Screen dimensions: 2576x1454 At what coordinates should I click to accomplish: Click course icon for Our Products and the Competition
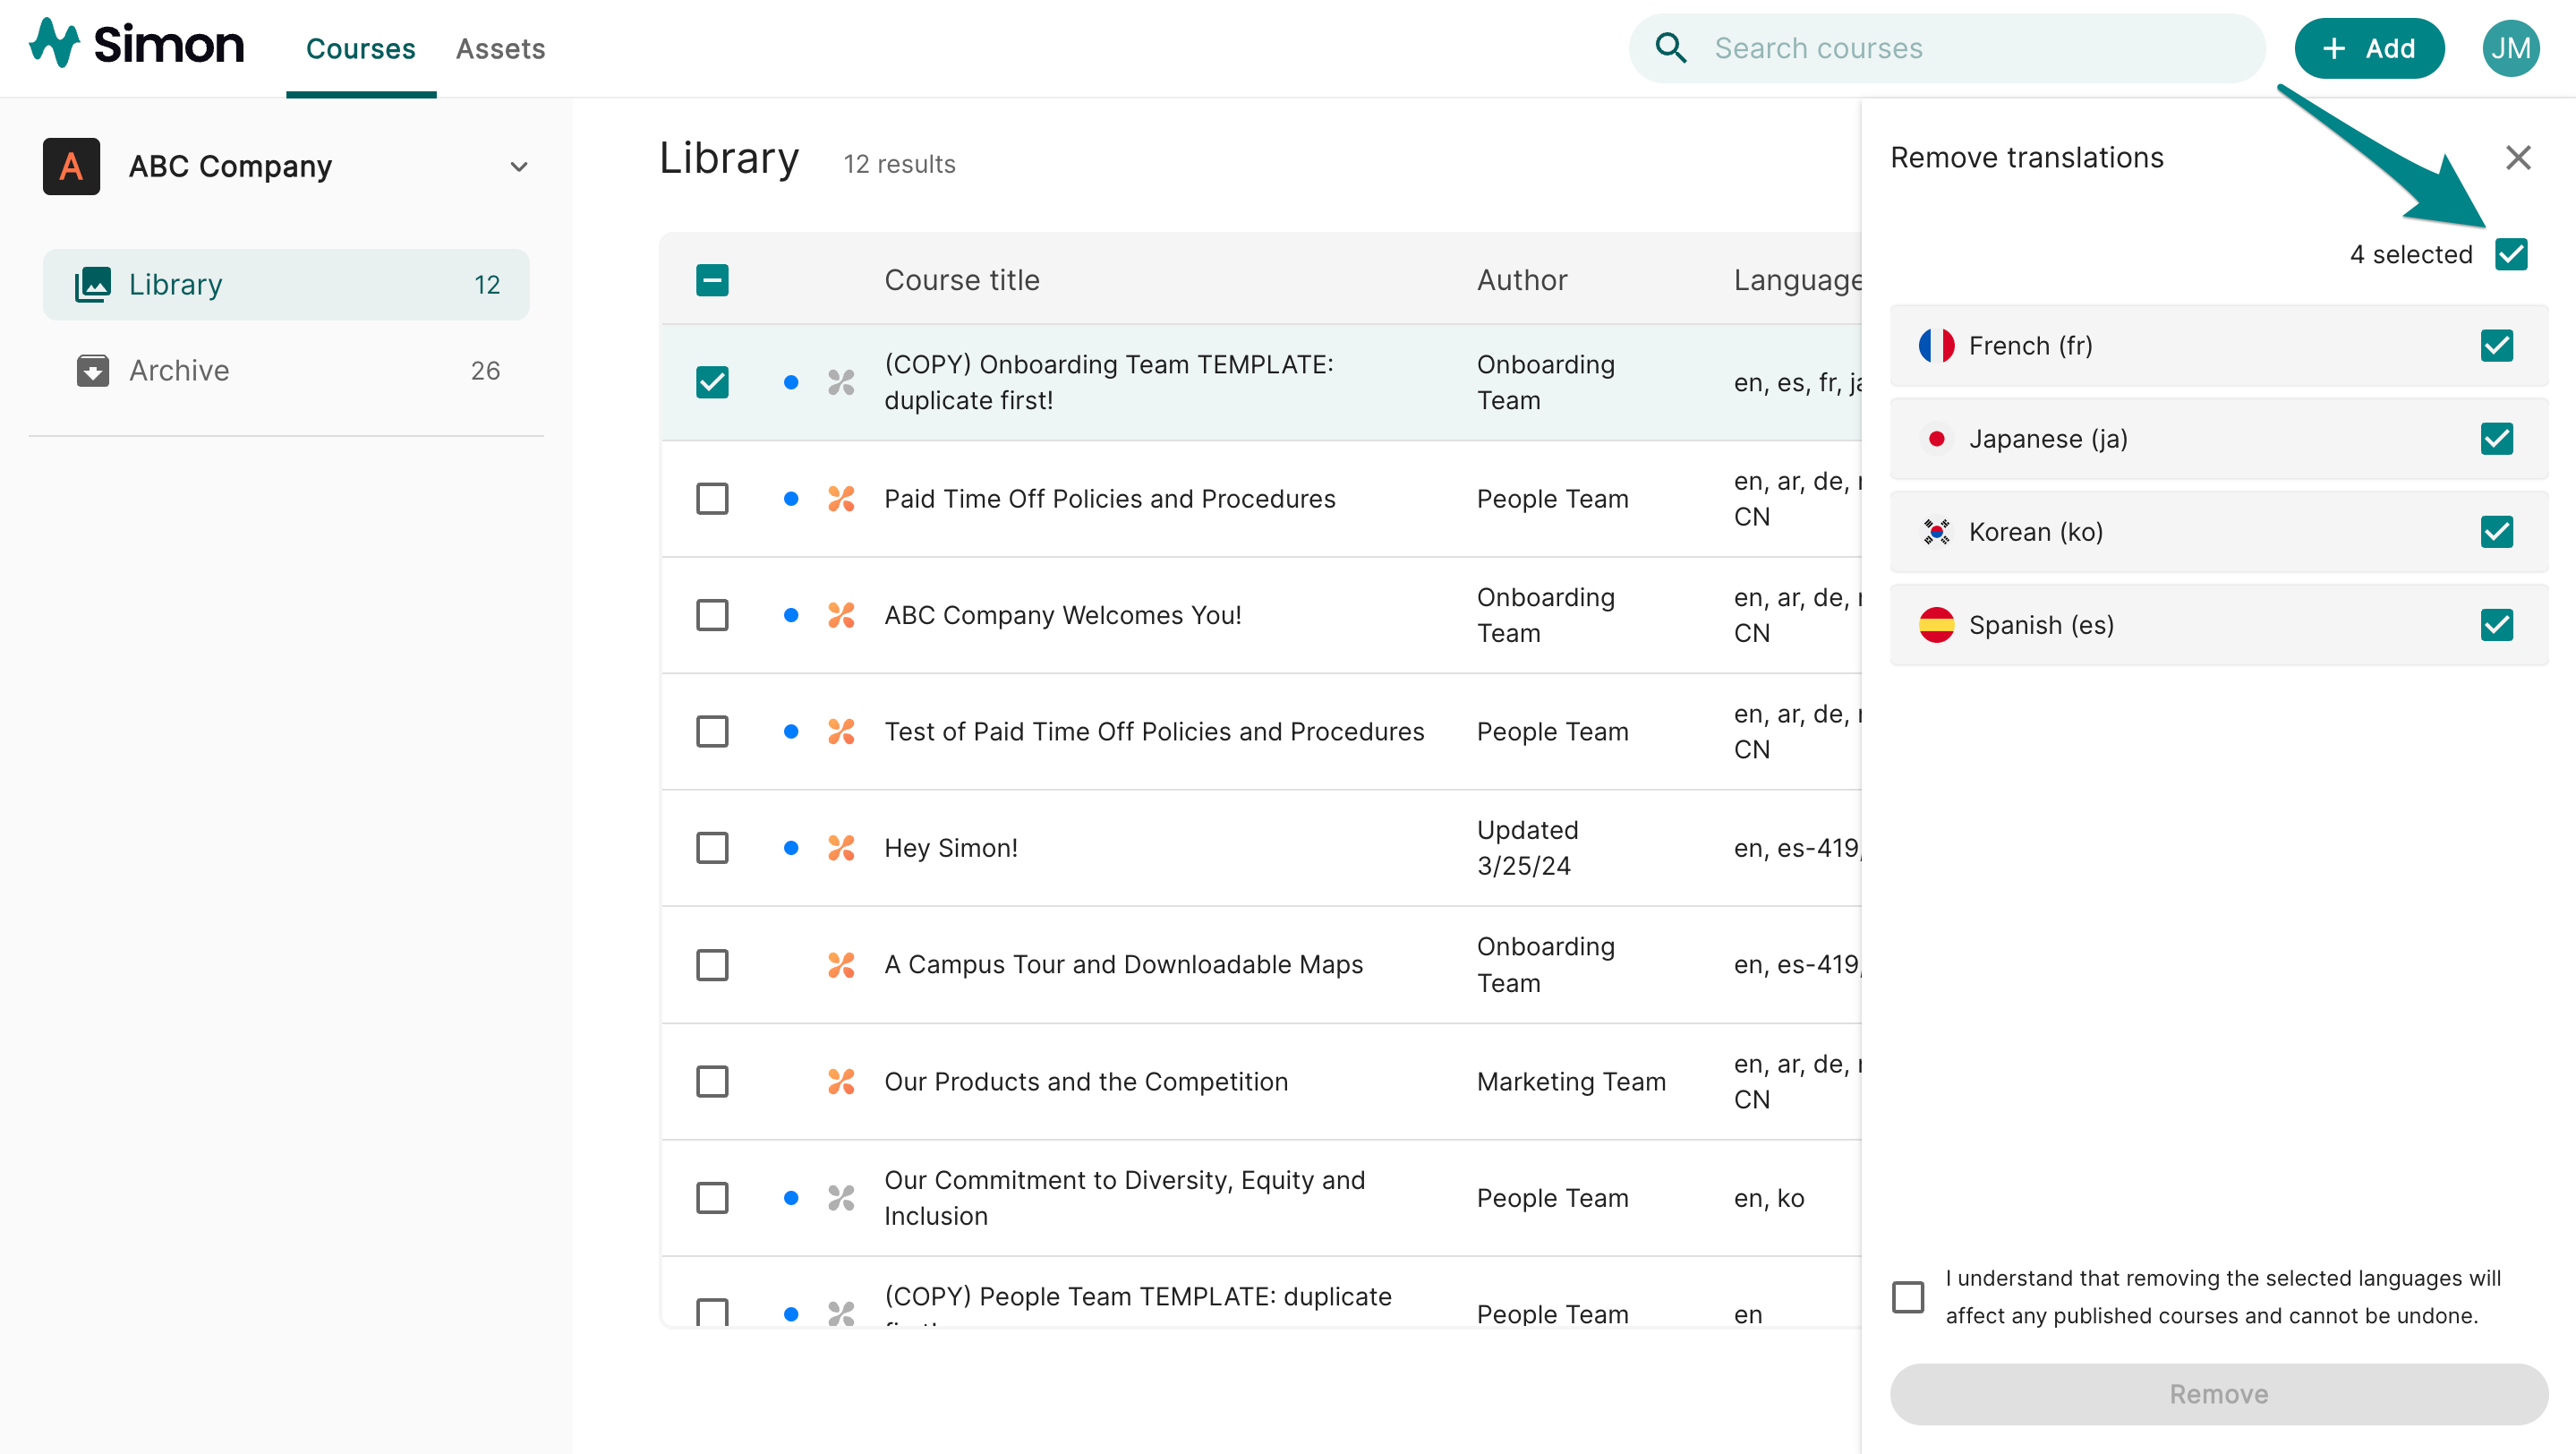(841, 1081)
